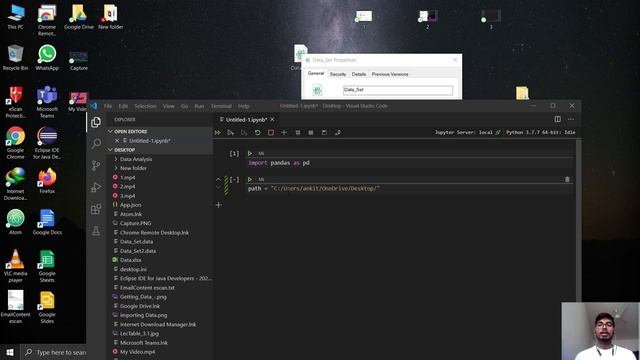Click the taskbar search box

54,352
